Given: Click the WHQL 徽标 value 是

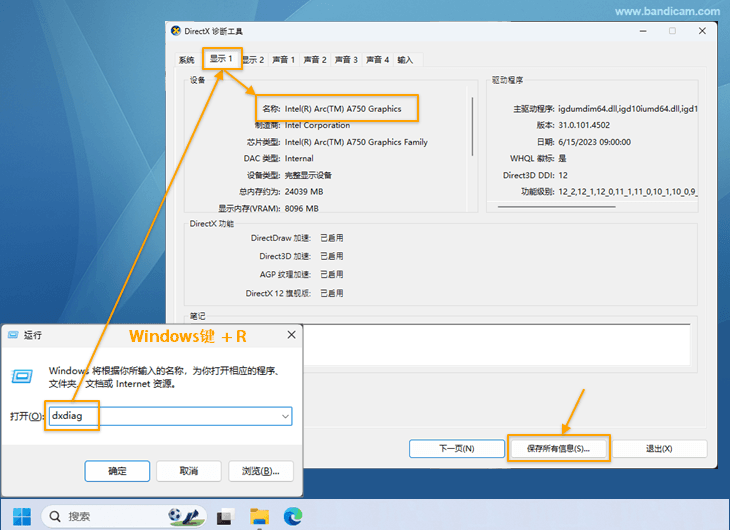Looking at the screenshot, I should tap(562, 158).
